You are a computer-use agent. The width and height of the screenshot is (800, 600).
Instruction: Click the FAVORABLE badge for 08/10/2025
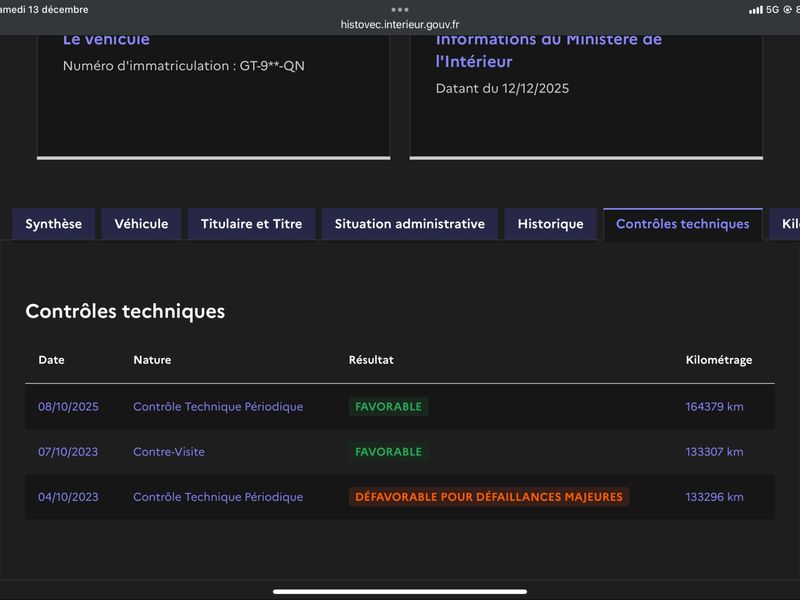pos(388,407)
